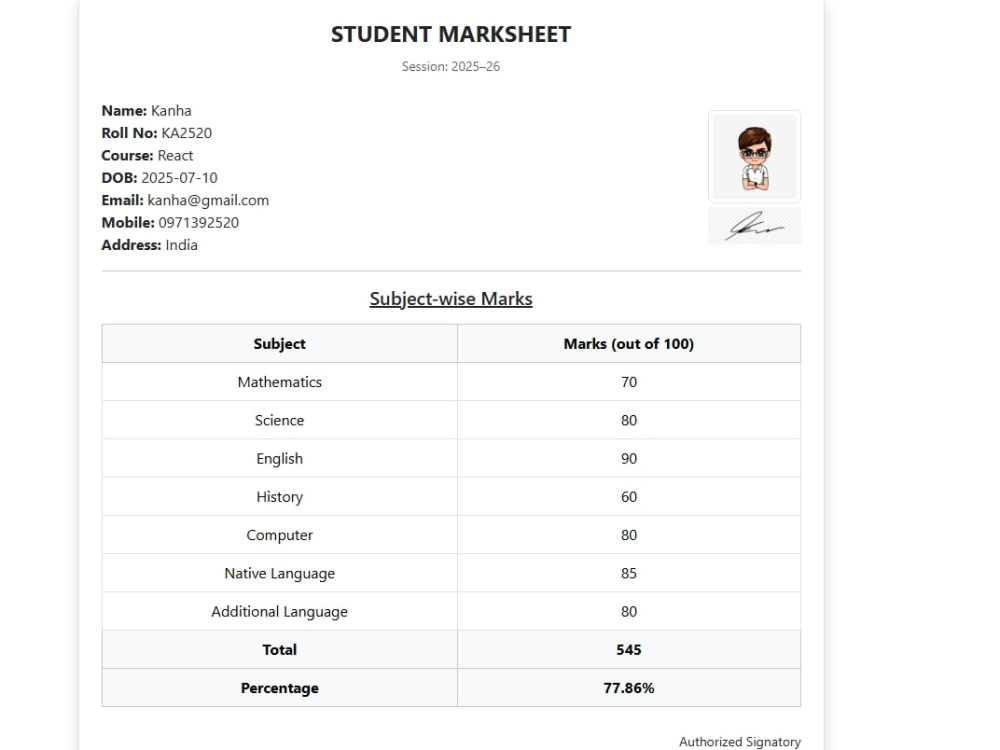The image size is (1000, 750).
Task: Click the Mathematics subject cell
Action: click(279, 382)
